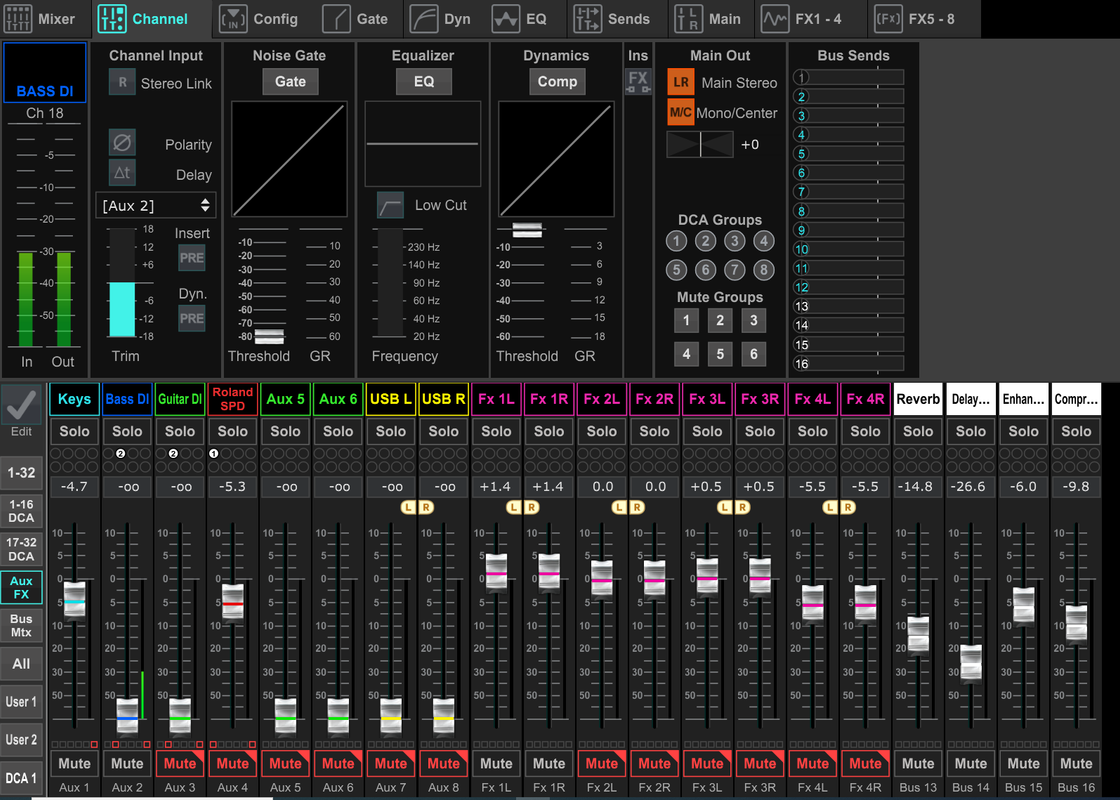Select the 17-32 DCA layer
Viewport: 1120px width, 800px height.
(x=21, y=549)
